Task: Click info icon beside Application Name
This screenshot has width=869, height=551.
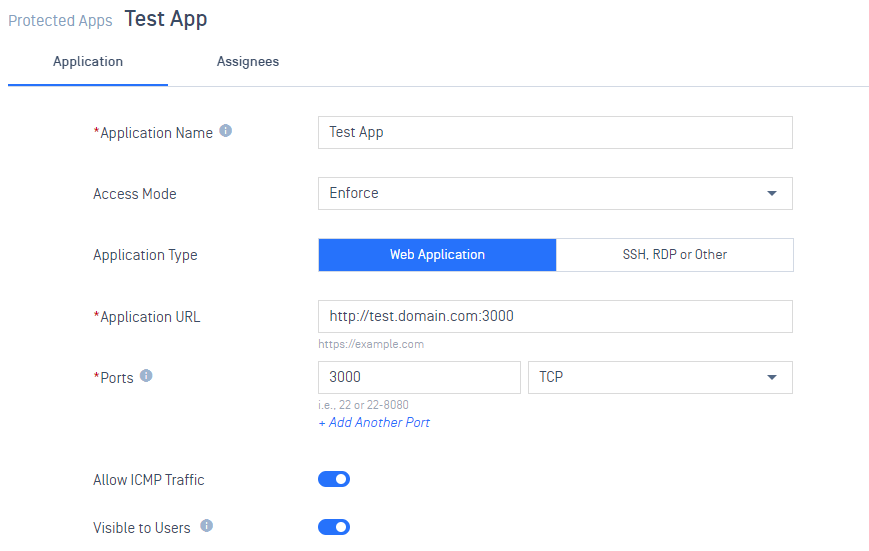Action: click(x=226, y=131)
